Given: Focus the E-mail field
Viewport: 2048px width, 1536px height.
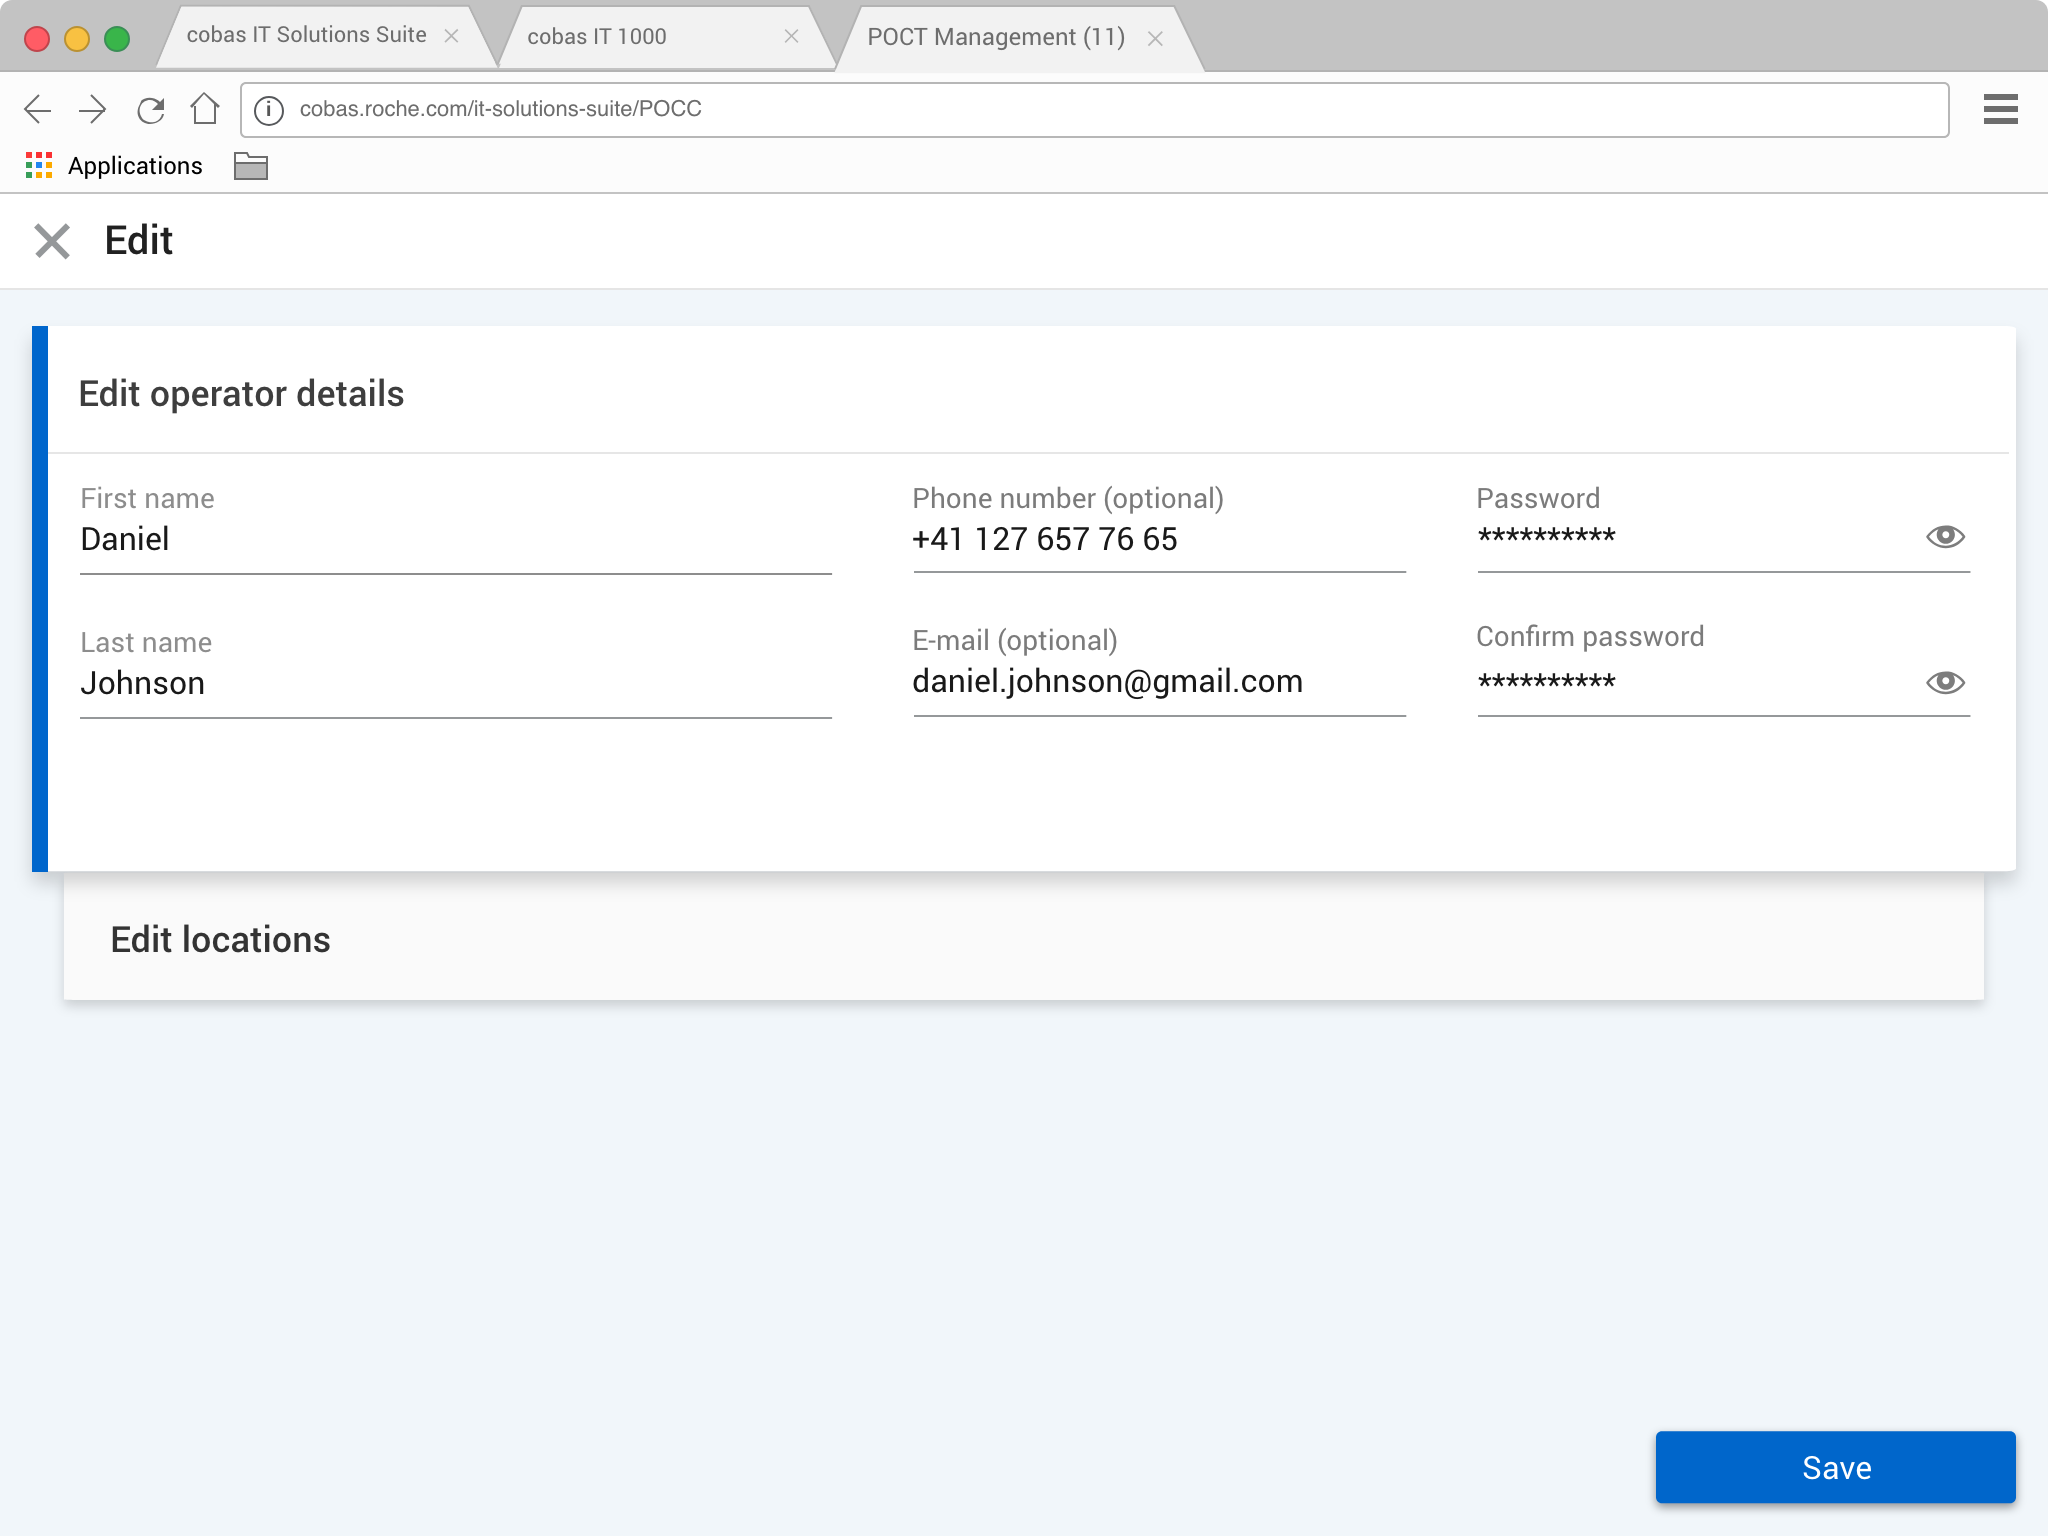Looking at the screenshot, I should (1158, 682).
